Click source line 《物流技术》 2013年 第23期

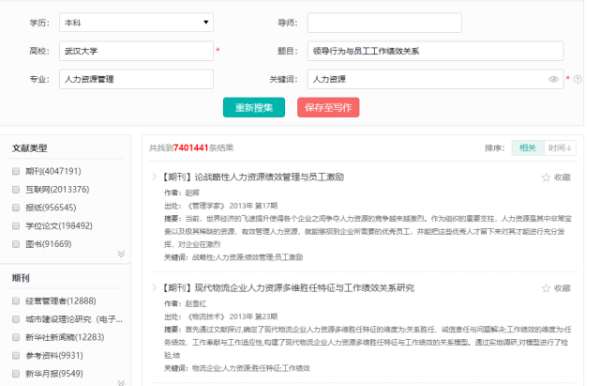click(x=221, y=316)
